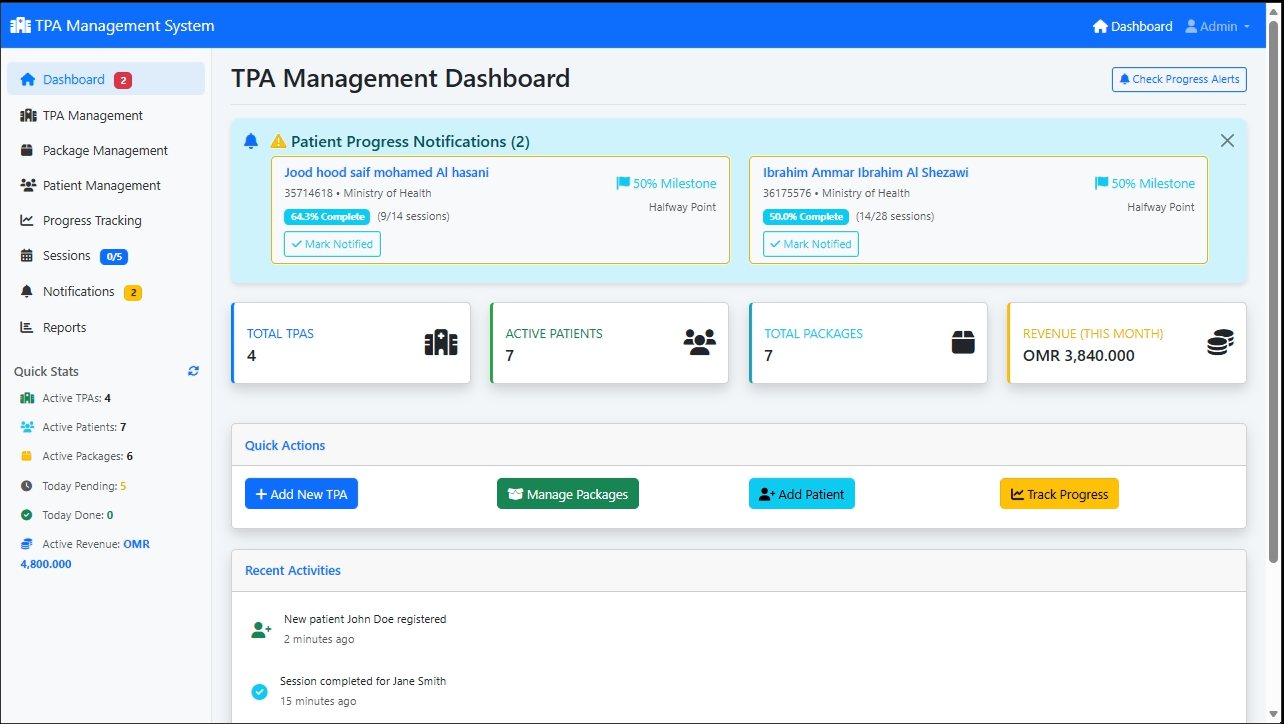Mark Jood hood saif notification as notified

tap(332, 244)
